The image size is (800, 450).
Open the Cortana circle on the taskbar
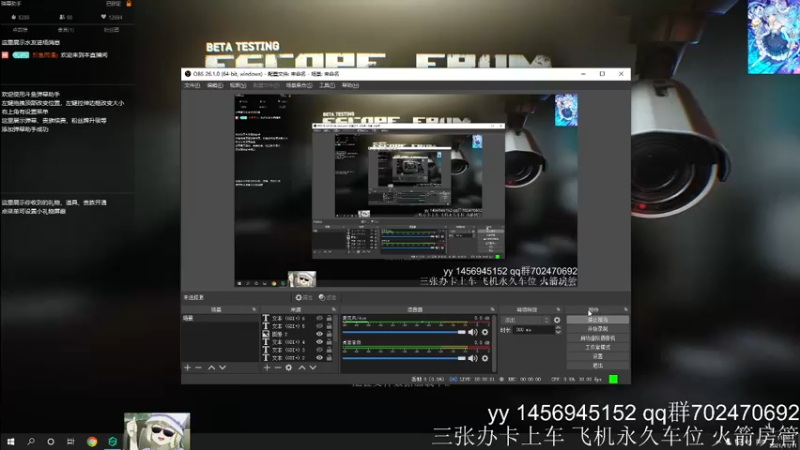(x=51, y=441)
